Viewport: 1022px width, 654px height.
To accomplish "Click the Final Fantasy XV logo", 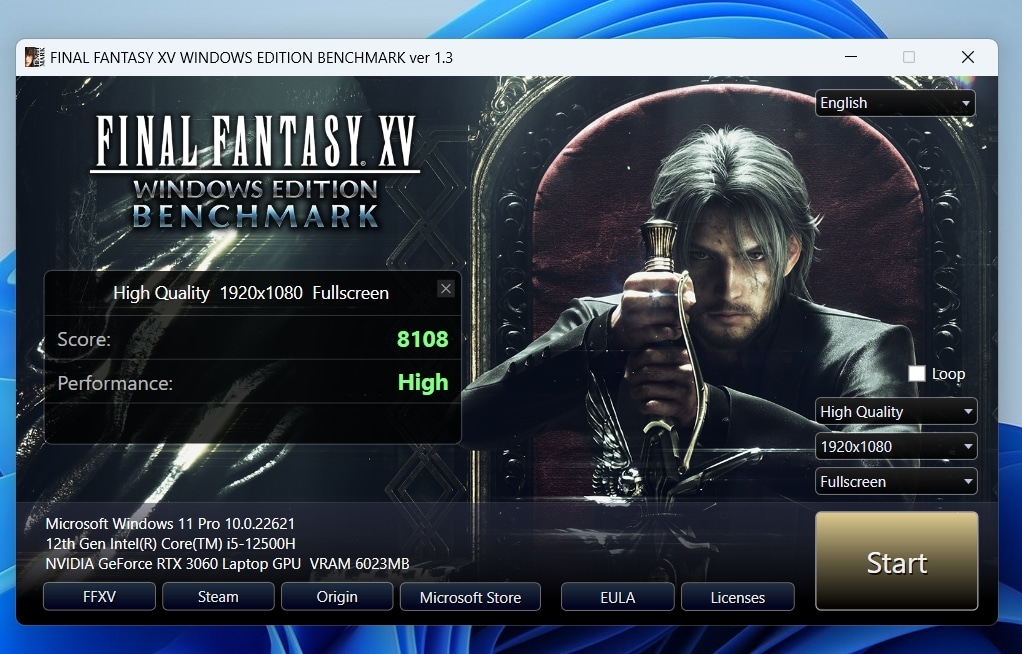I will [x=255, y=170].
